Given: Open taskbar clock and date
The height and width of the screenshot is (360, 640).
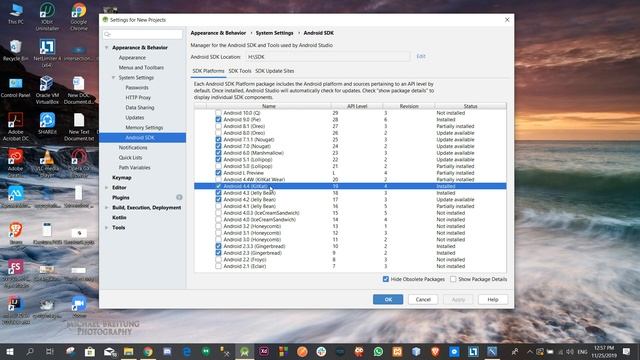Looking at the screenshot, I should 604,351.
